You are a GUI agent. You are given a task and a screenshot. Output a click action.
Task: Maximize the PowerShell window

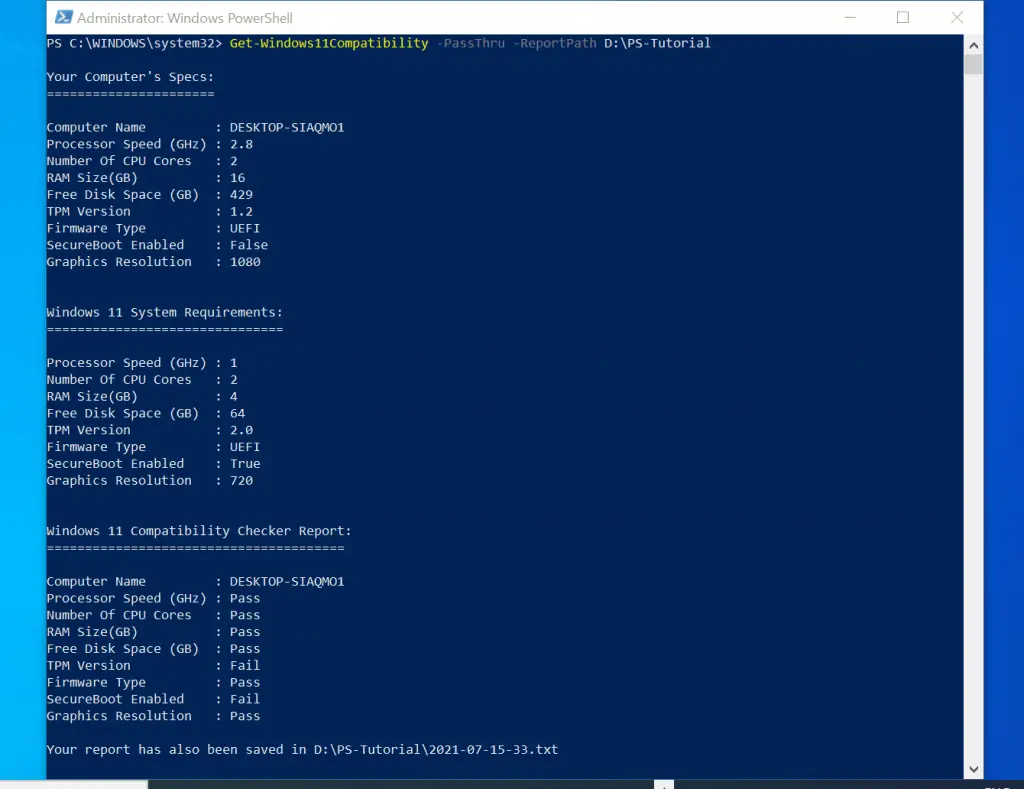click(903, 18)
